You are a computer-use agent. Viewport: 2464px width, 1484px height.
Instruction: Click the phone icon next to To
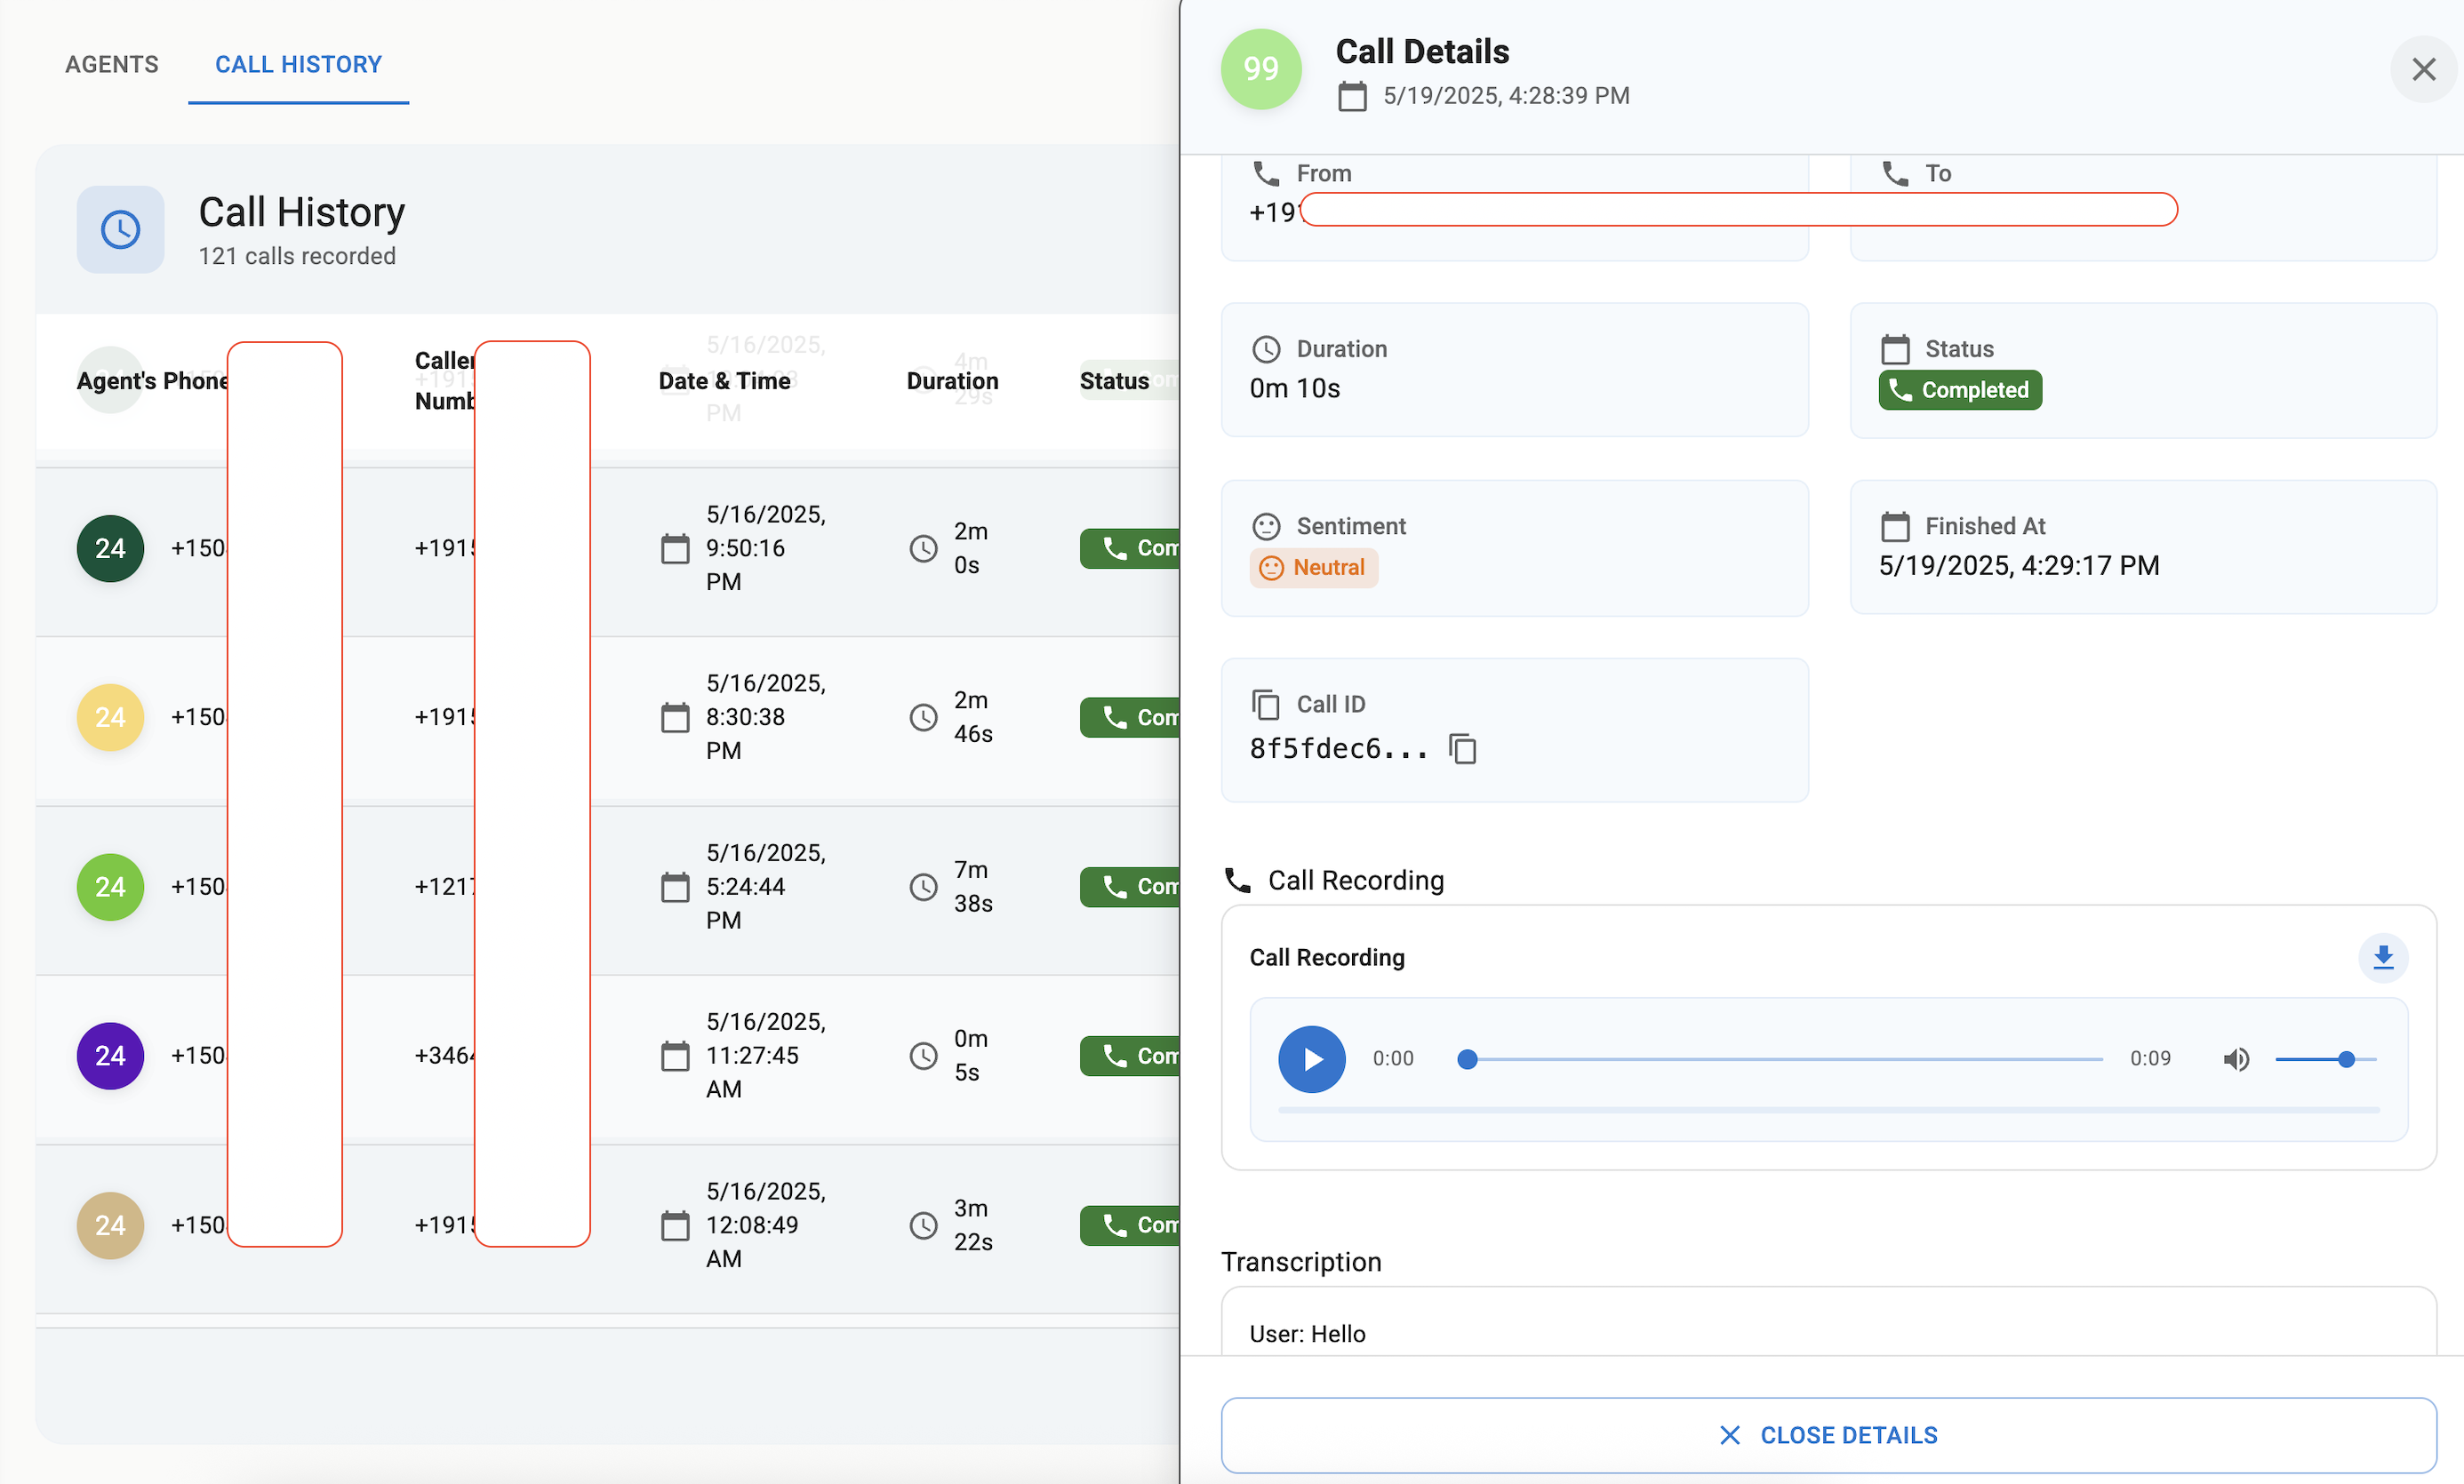1895,173
